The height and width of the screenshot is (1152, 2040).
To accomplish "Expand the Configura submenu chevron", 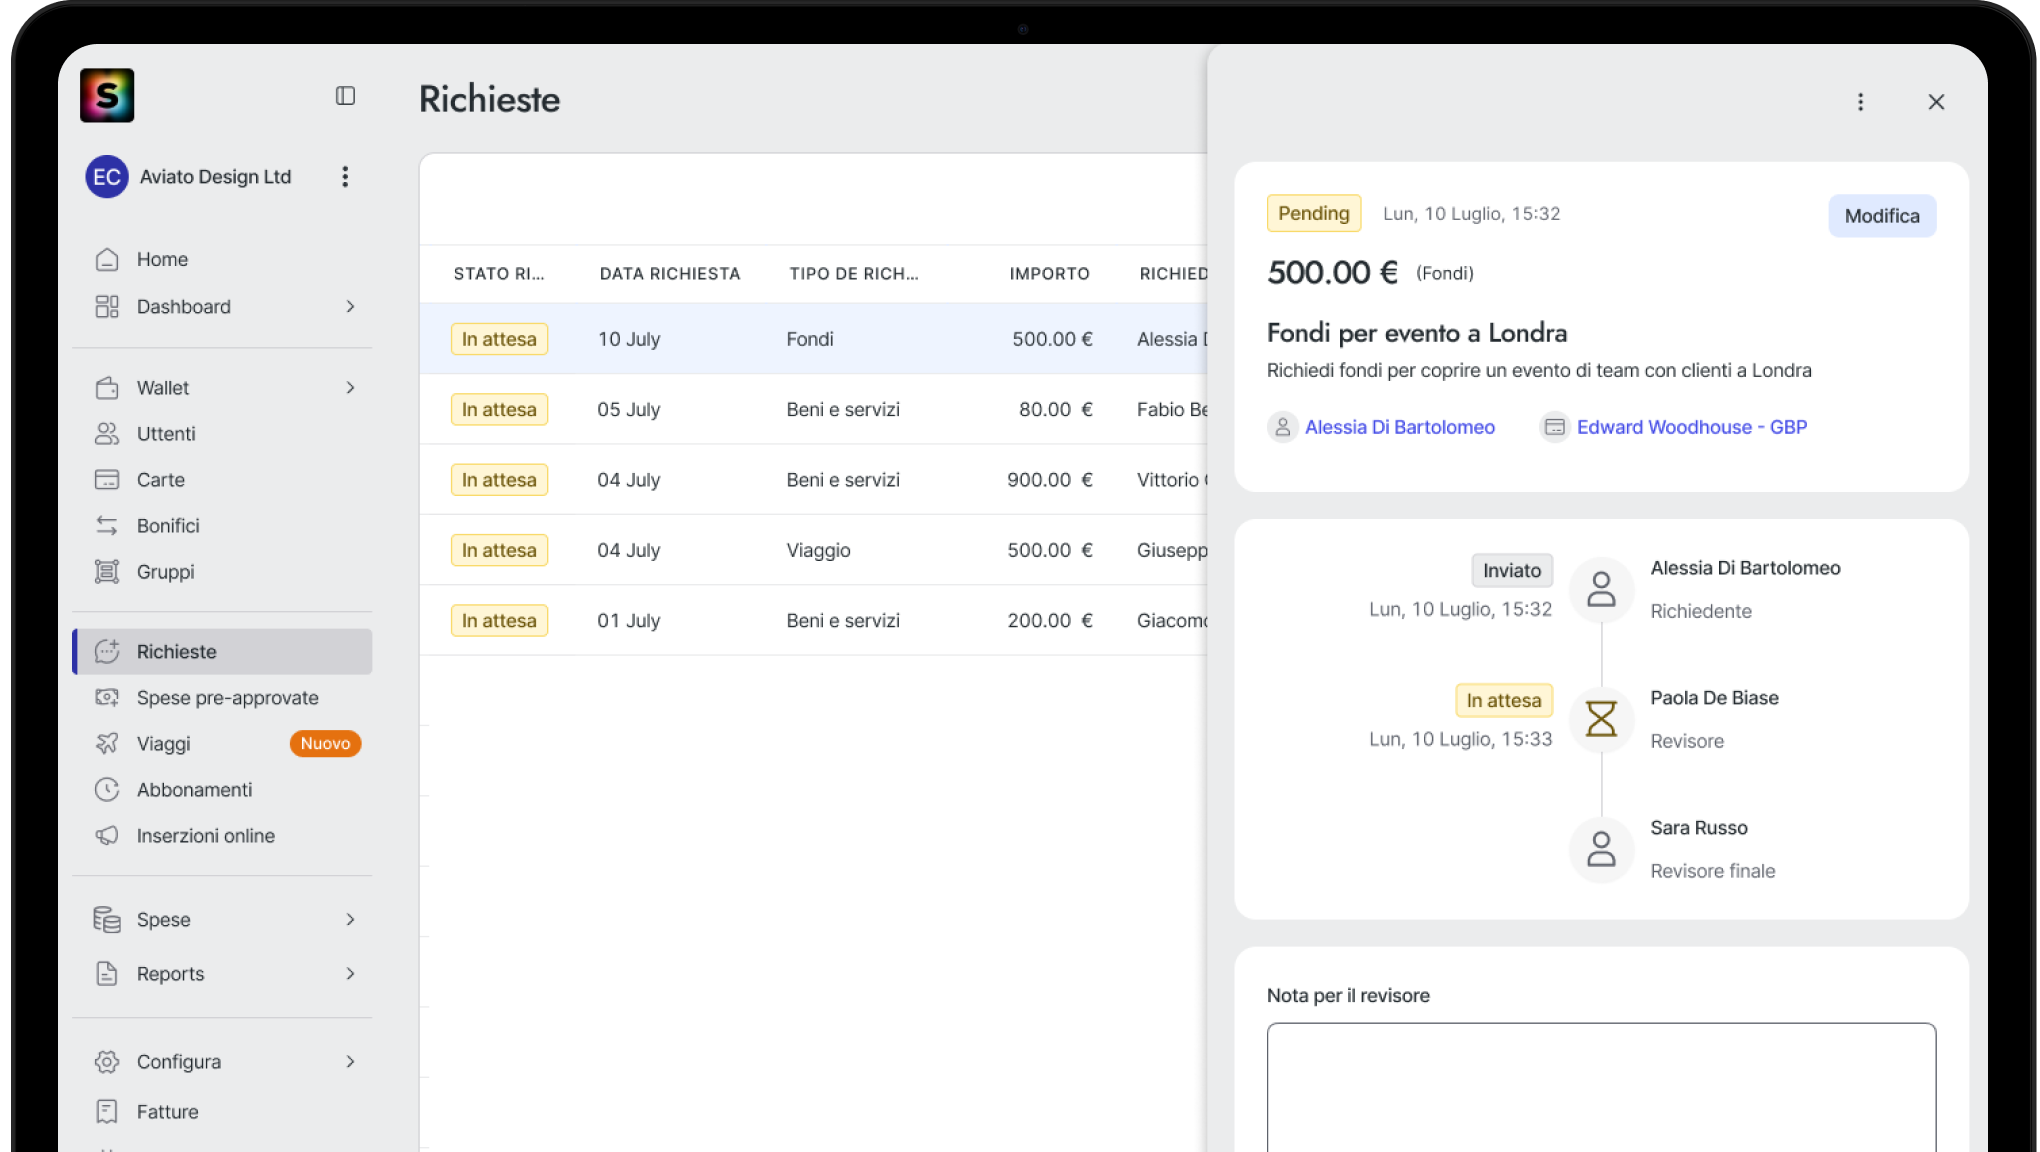I will point(350,1062).
